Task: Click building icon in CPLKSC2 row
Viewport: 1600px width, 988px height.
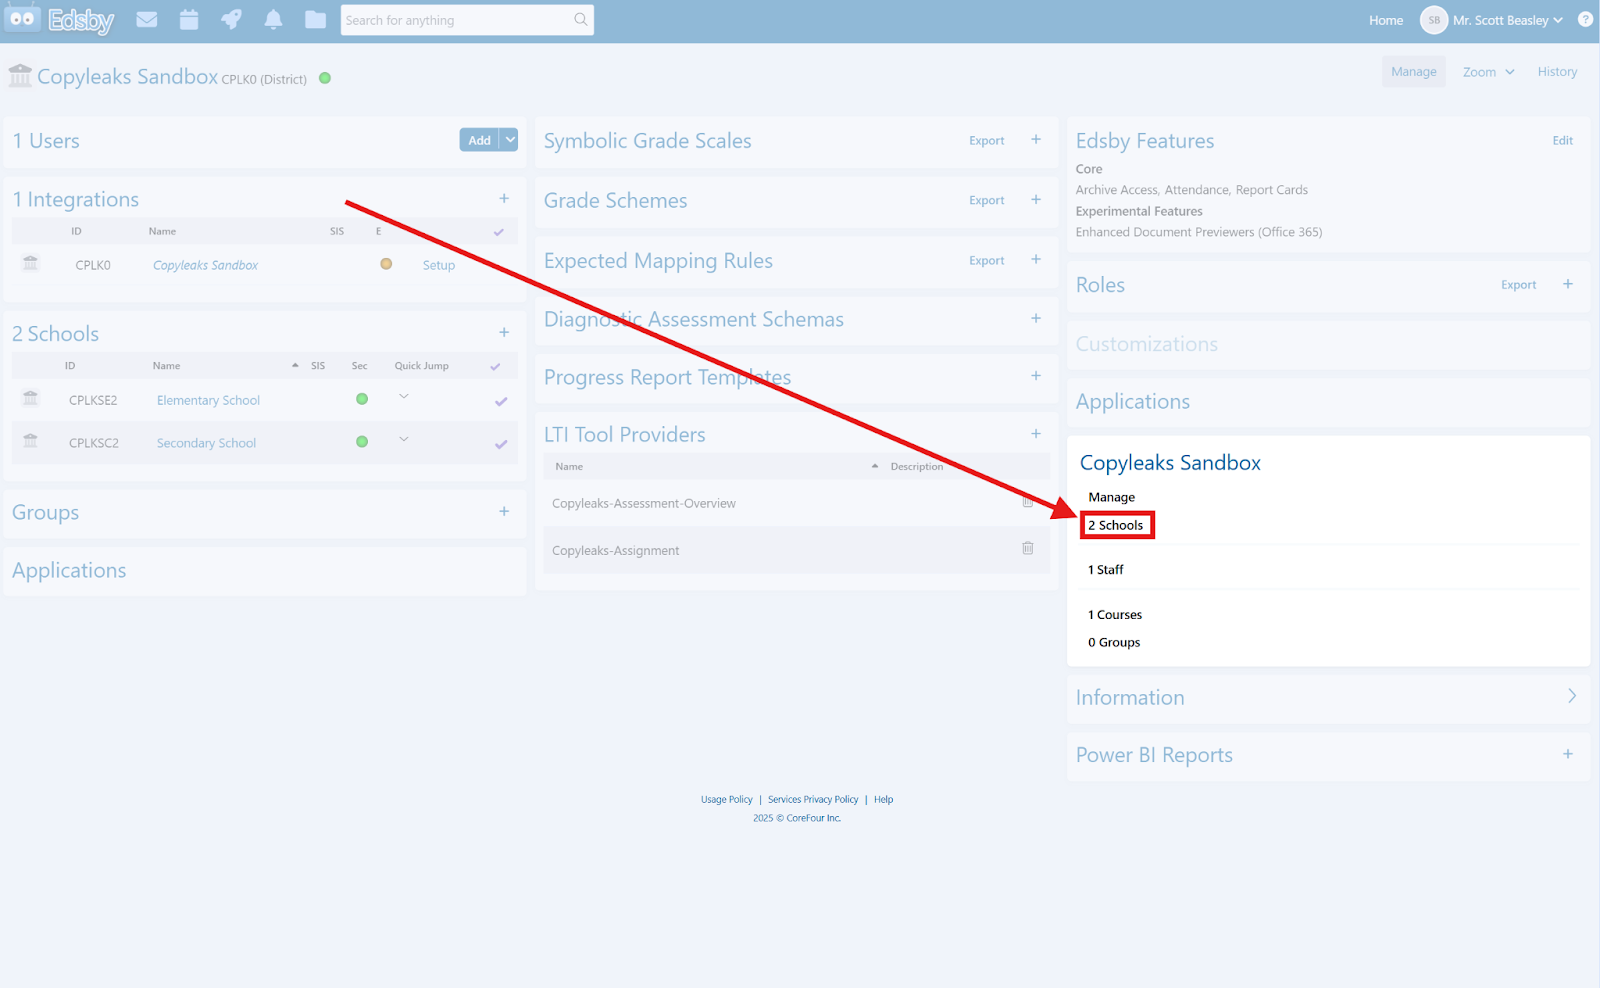Action: point(31,441)
